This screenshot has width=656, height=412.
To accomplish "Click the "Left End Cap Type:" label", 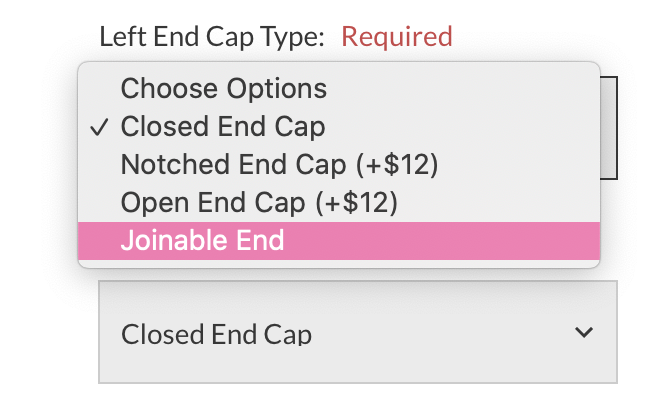I will pos(212,38).
